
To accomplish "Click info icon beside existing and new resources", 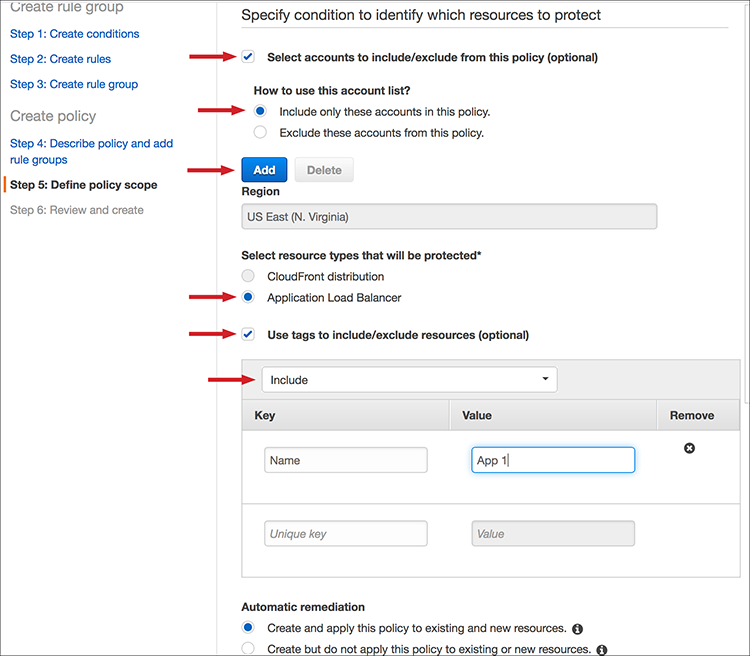I will point(578,629).
